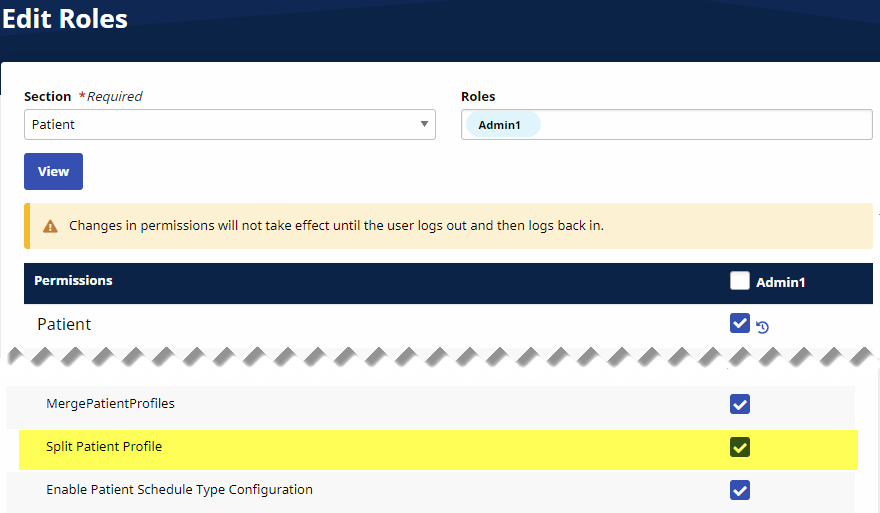The height and width of the screenshot is (513, 880).
Task: Uncheck the MergePatientProfiles checkbox
Action: point(740,404)
